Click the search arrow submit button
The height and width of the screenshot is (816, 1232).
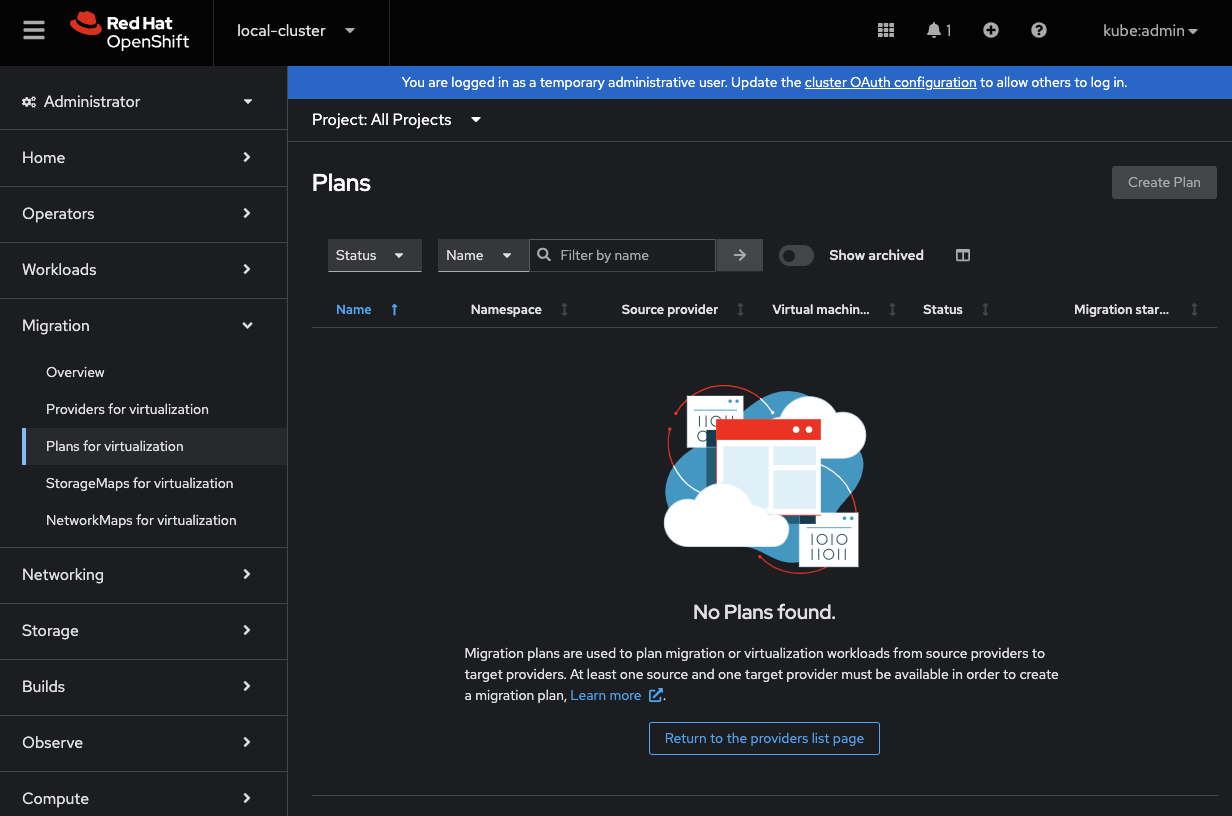pyautogui.click(x=740, y=255)
